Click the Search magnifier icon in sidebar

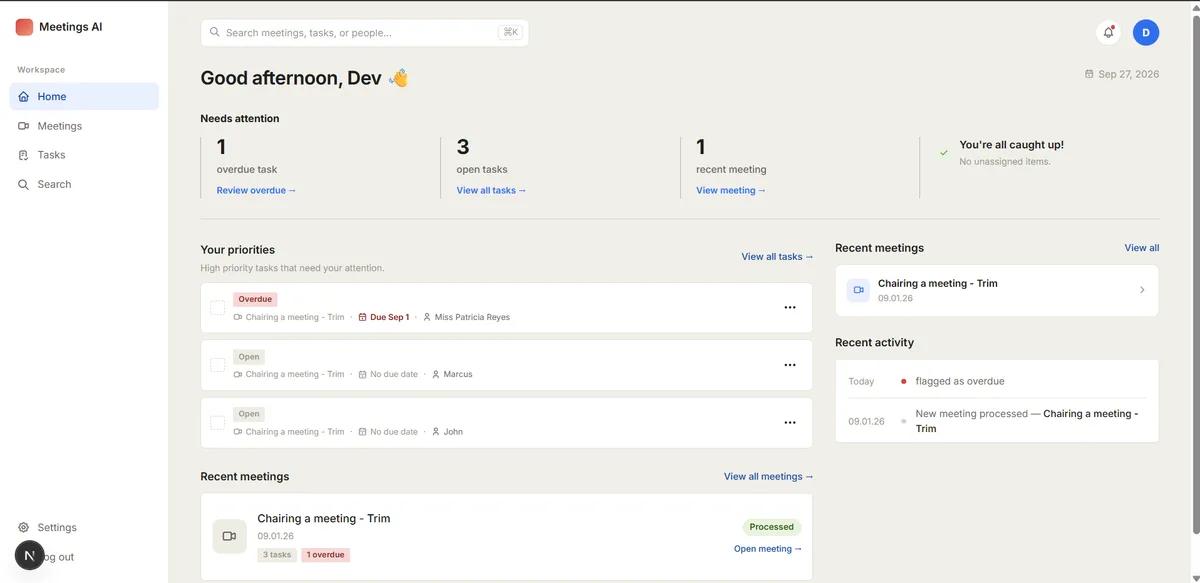click(24, 184)
